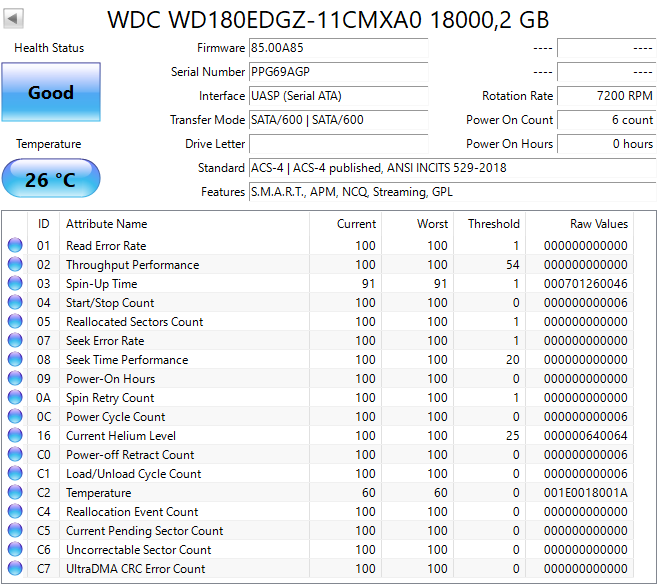Select the Reallocation Event Count attribute name
Image resolution: width=660 pixels, height=587 pixels.
132,512
